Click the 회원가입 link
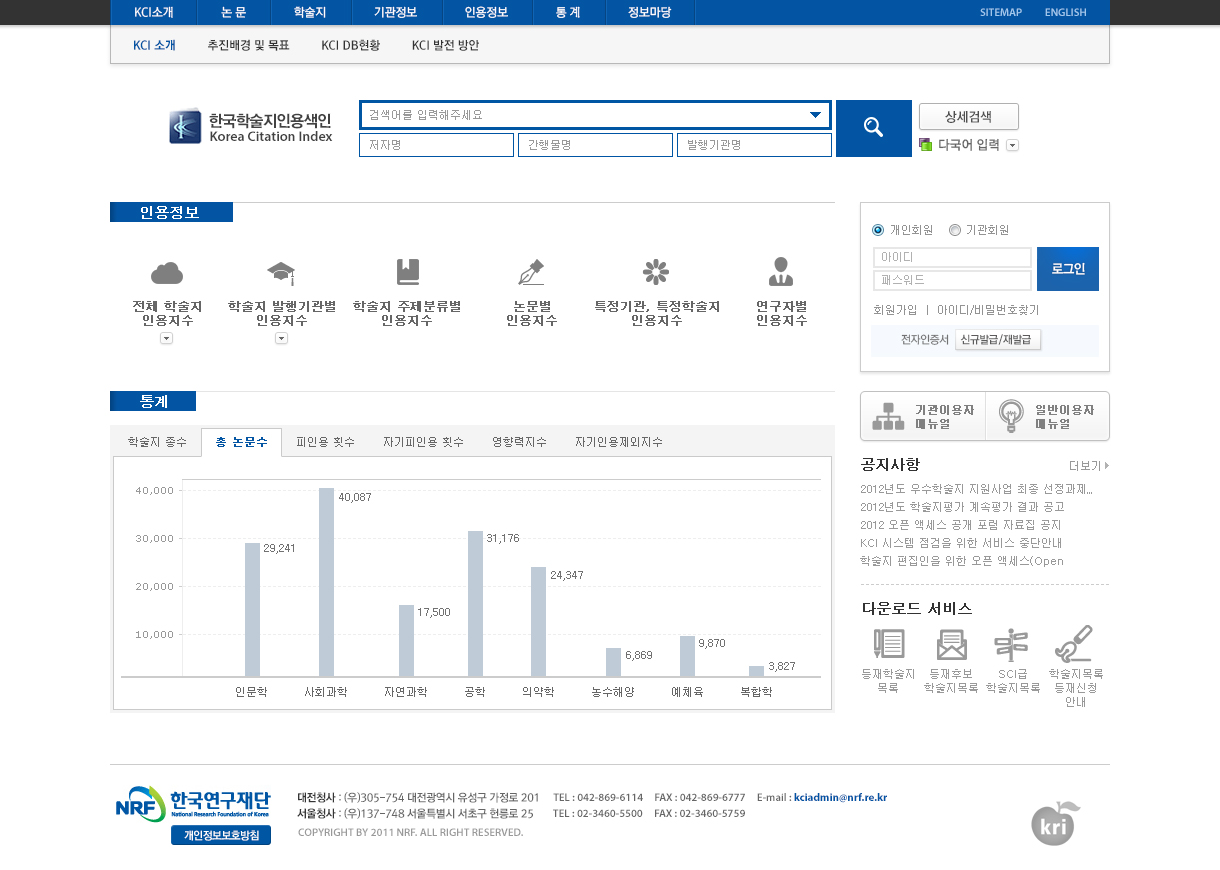 tap(895, 310)
